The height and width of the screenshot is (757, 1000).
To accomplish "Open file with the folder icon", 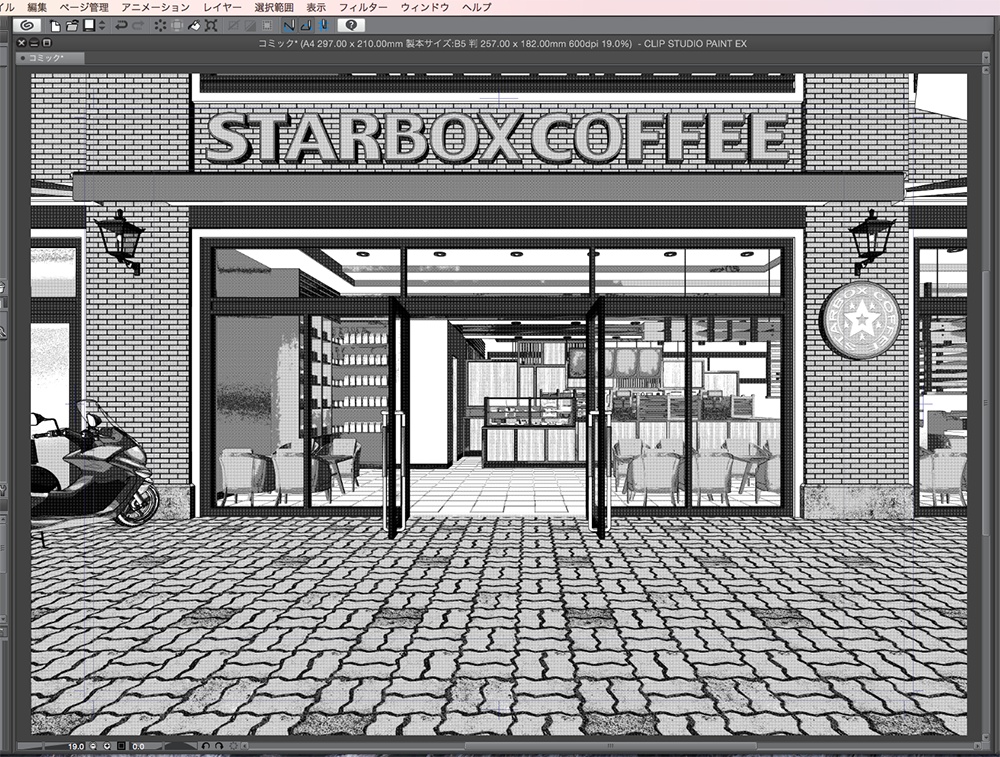I will pos(72,26).
